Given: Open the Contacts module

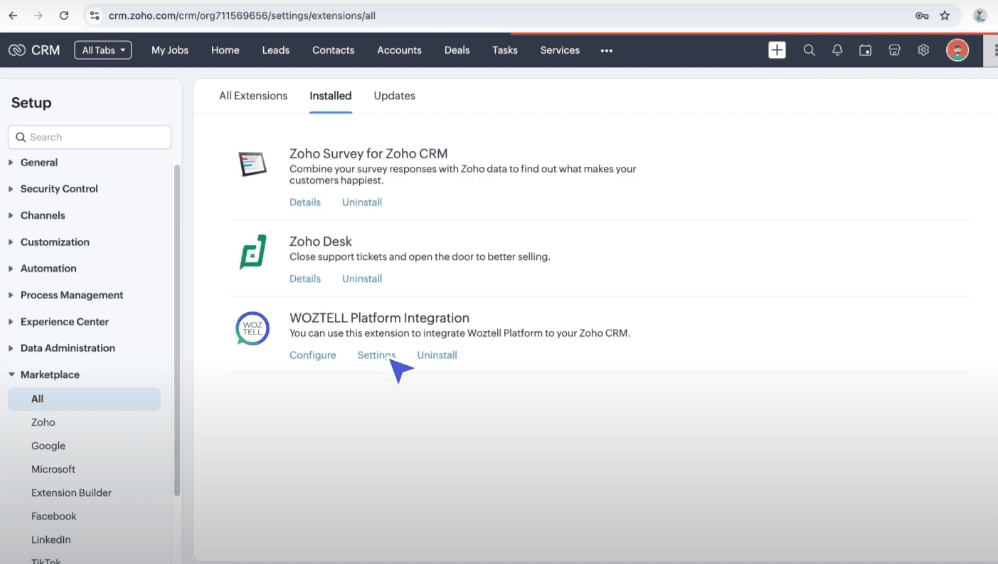Looking at the screenshot, I should (x=333, y=50).
